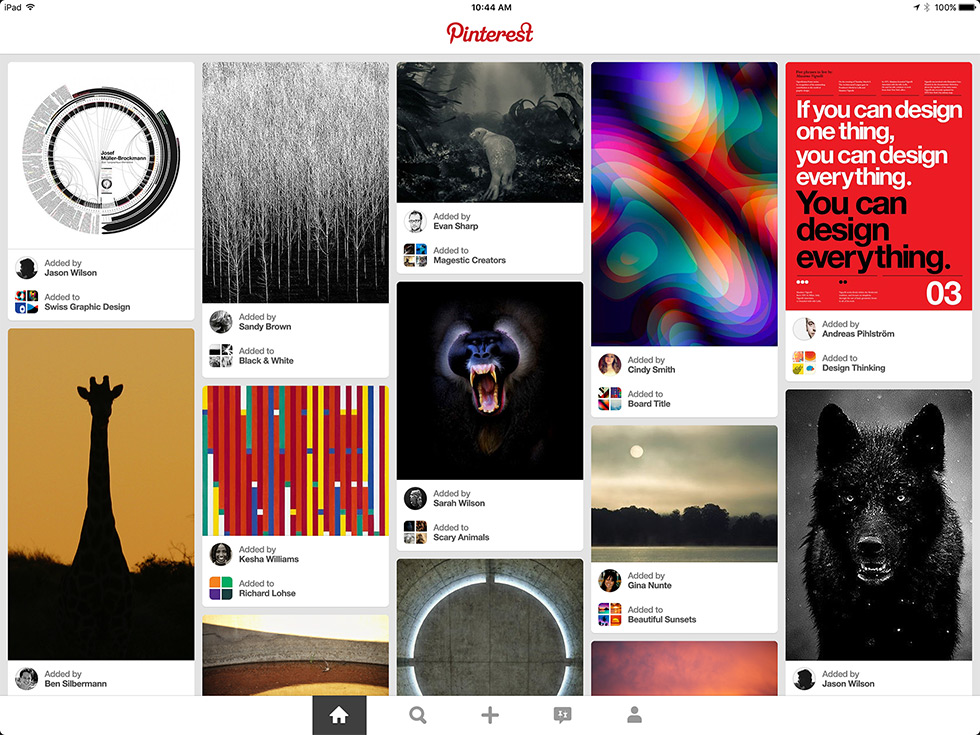
Task: Tap Evan Sharp's avatar
Action: point(415,221)
